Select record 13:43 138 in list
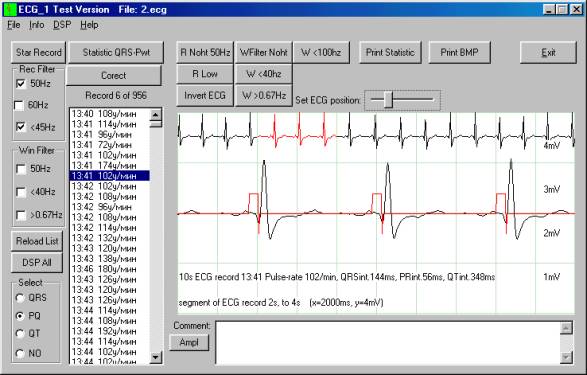587x375 pixels. (110, 259)
